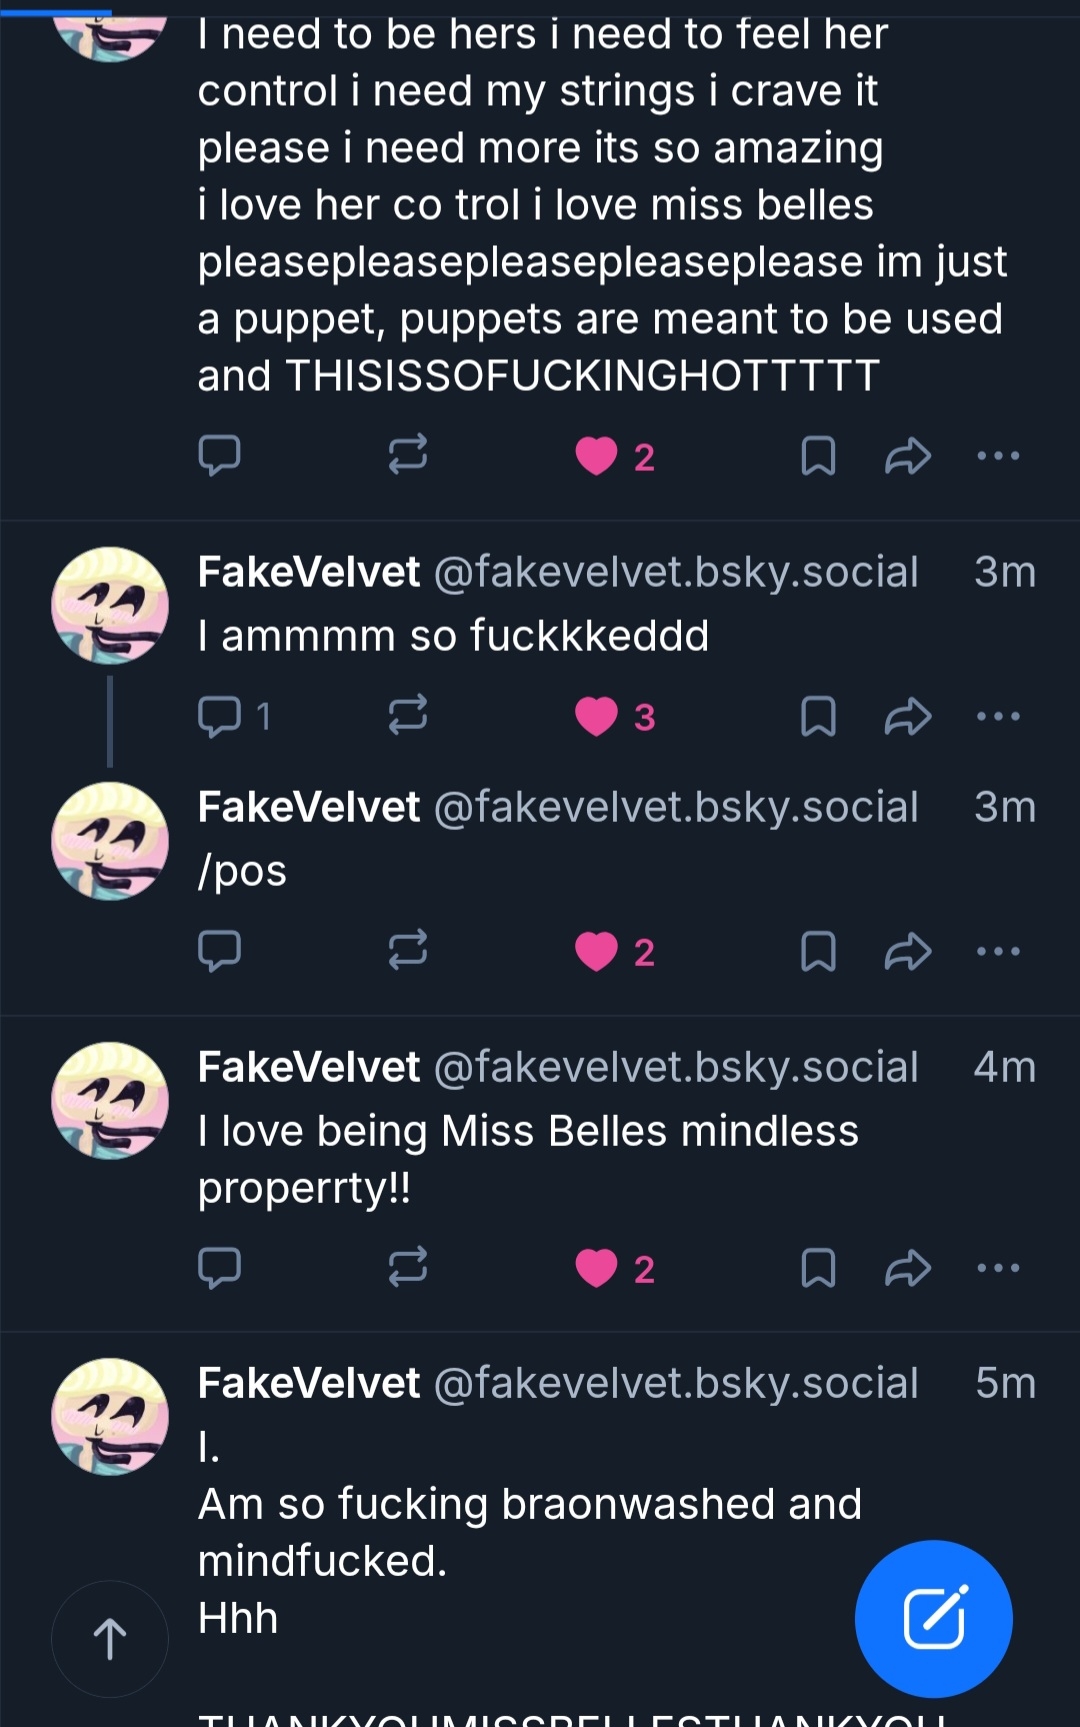Open the FakeVelvet profile name on the 5m post
1080x1727 pixels.
(x=309, y=1383)
